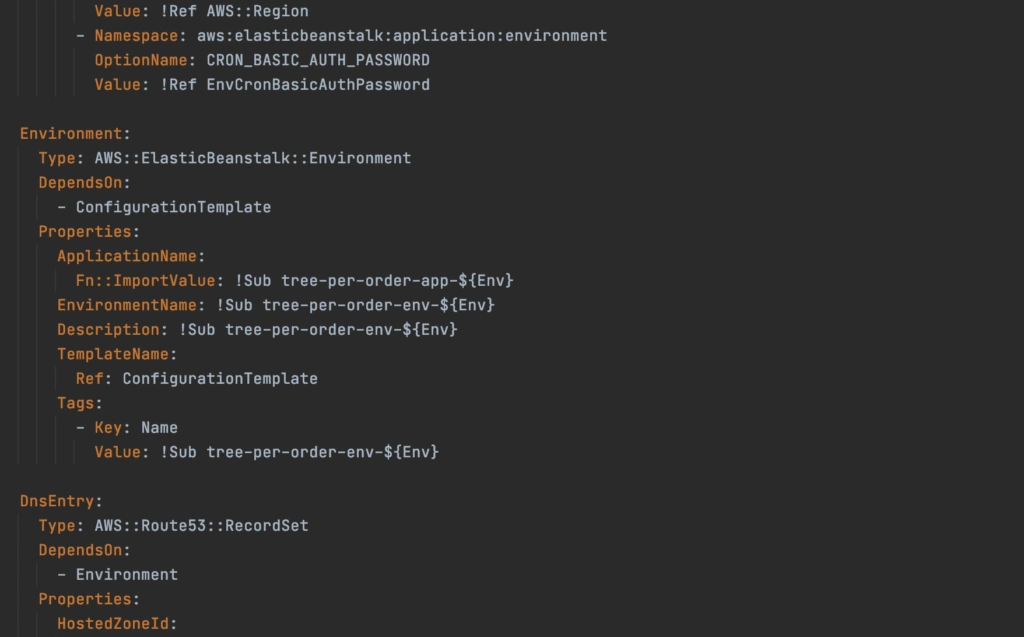Image resolution: width=1024 pixels, height=637 pixels.
Task: Click the Name value of the tag Key
Action: click(x=159, y=427)
